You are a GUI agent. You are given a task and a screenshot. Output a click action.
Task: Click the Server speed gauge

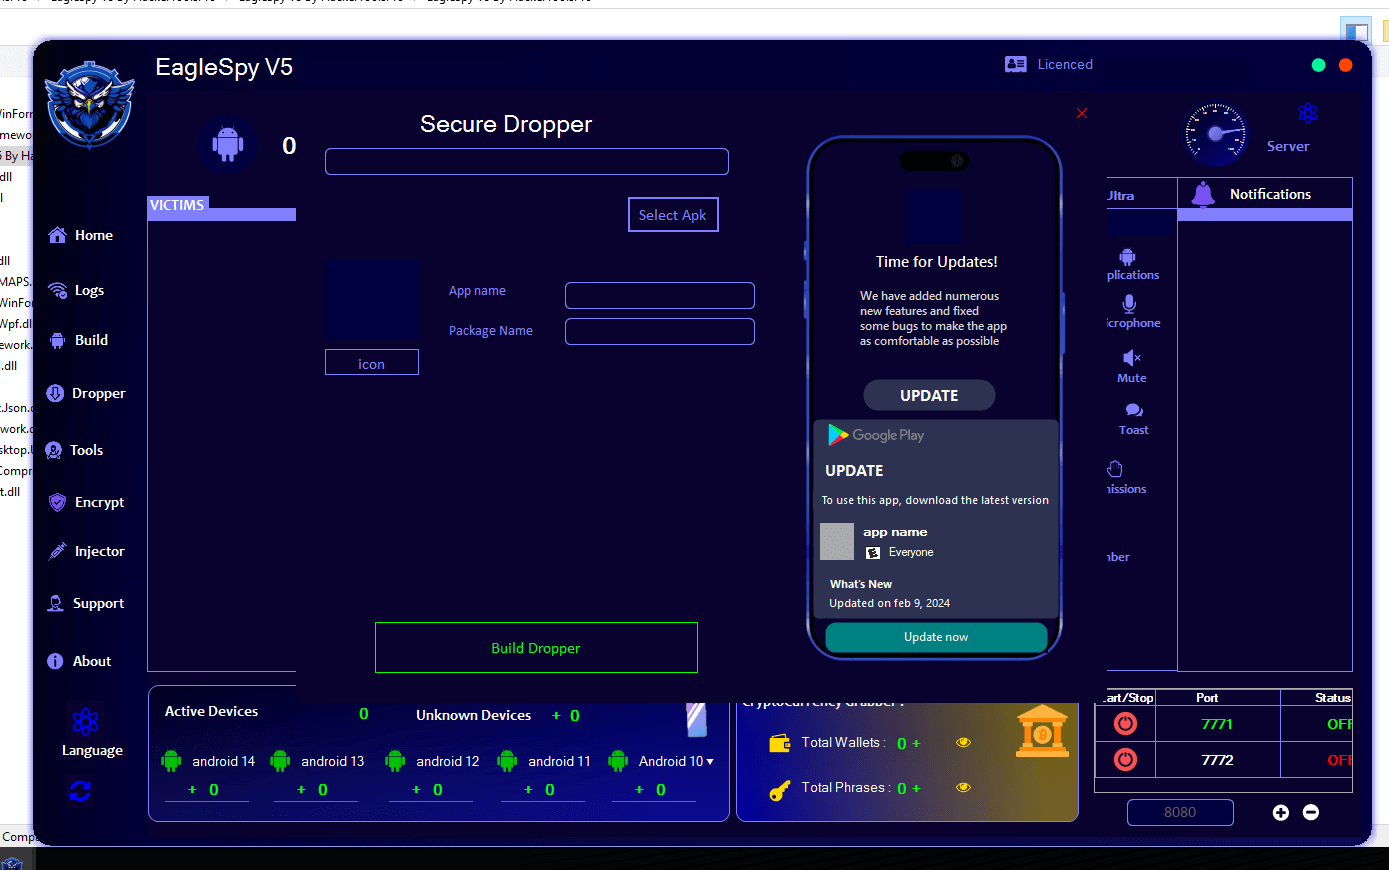pyautogui.click(x=1216, y=134)
